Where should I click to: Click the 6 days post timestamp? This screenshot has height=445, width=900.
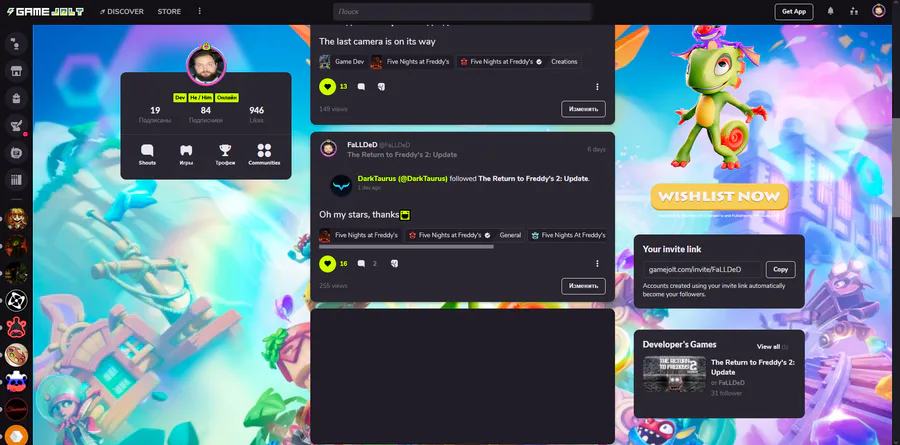click(x=596, y=149)
